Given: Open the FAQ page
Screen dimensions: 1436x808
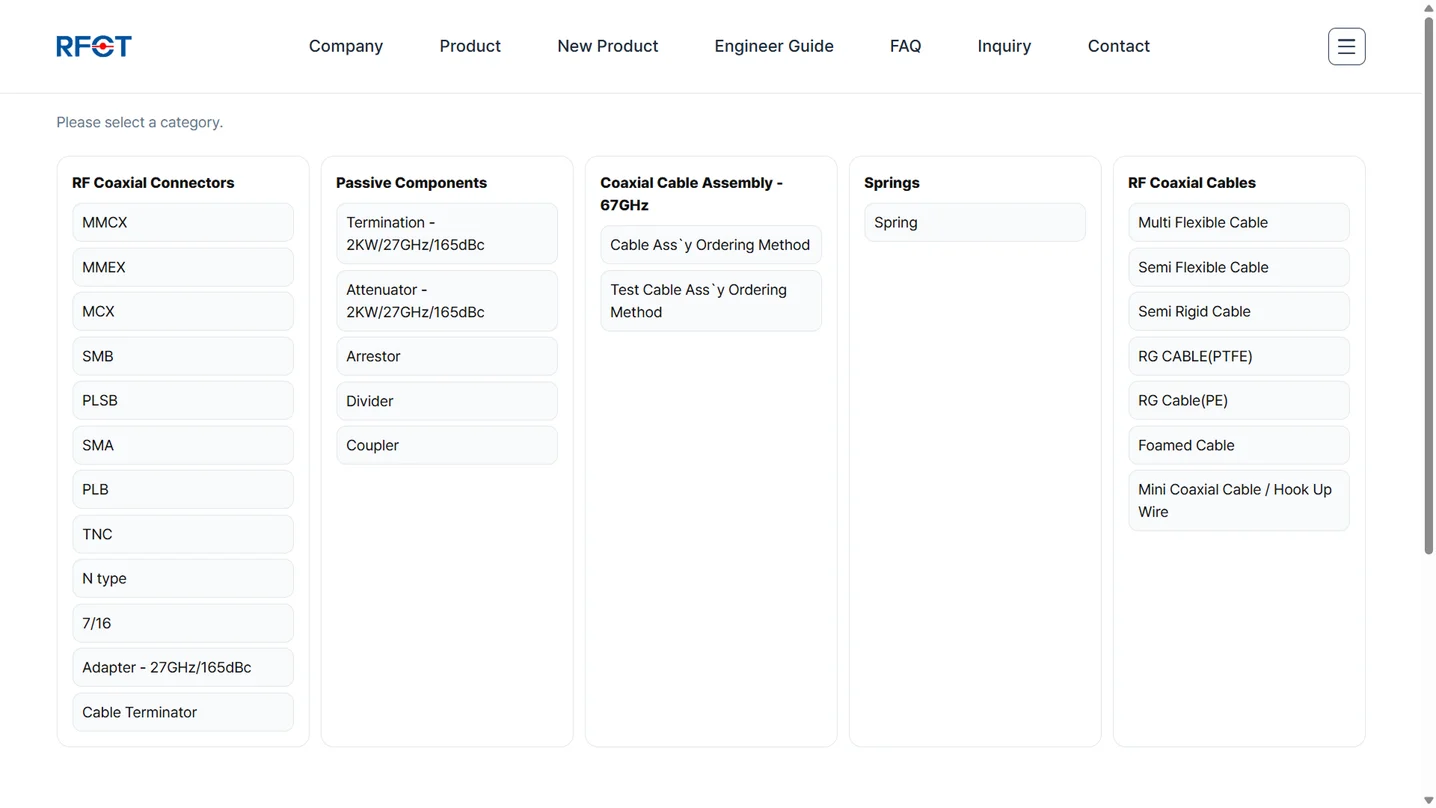Looking at the screenshot, I should tap(905, 46).
